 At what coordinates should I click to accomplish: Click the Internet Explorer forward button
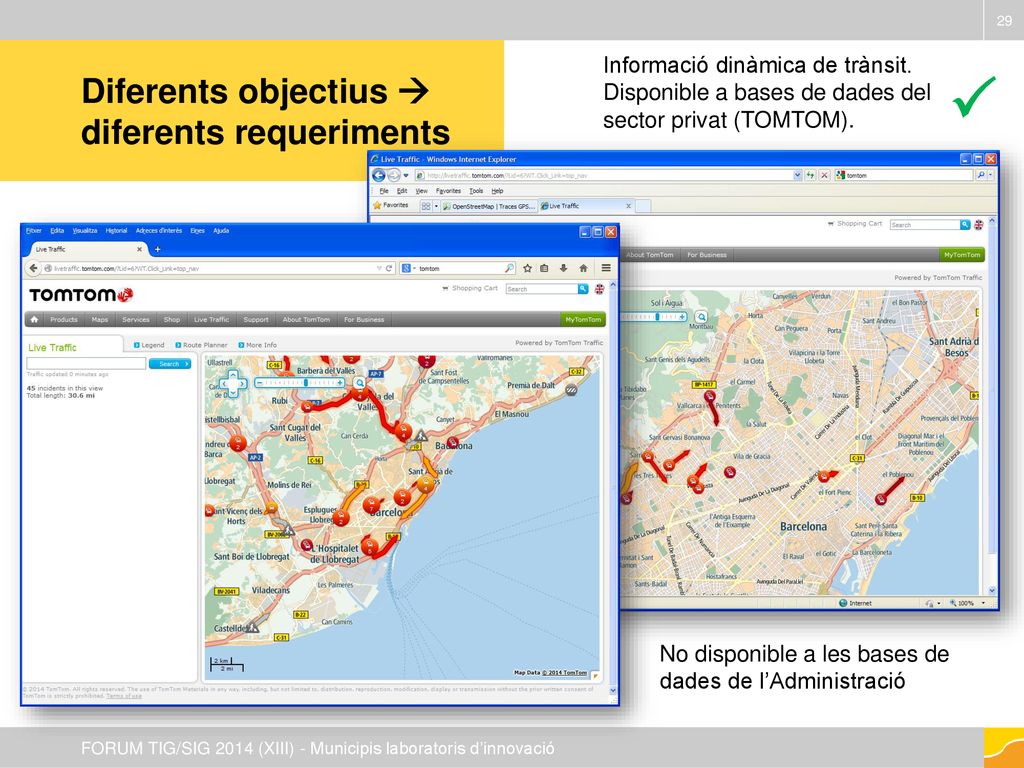click(x=394, y=175)
